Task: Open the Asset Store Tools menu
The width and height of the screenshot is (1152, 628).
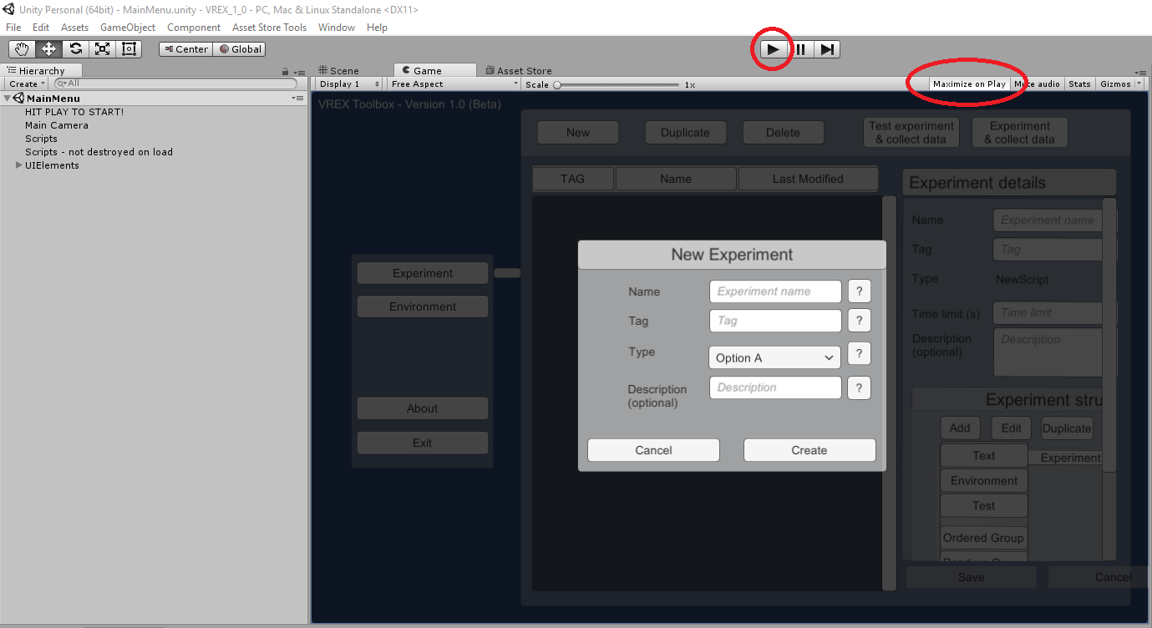Action: click(269, 27)
